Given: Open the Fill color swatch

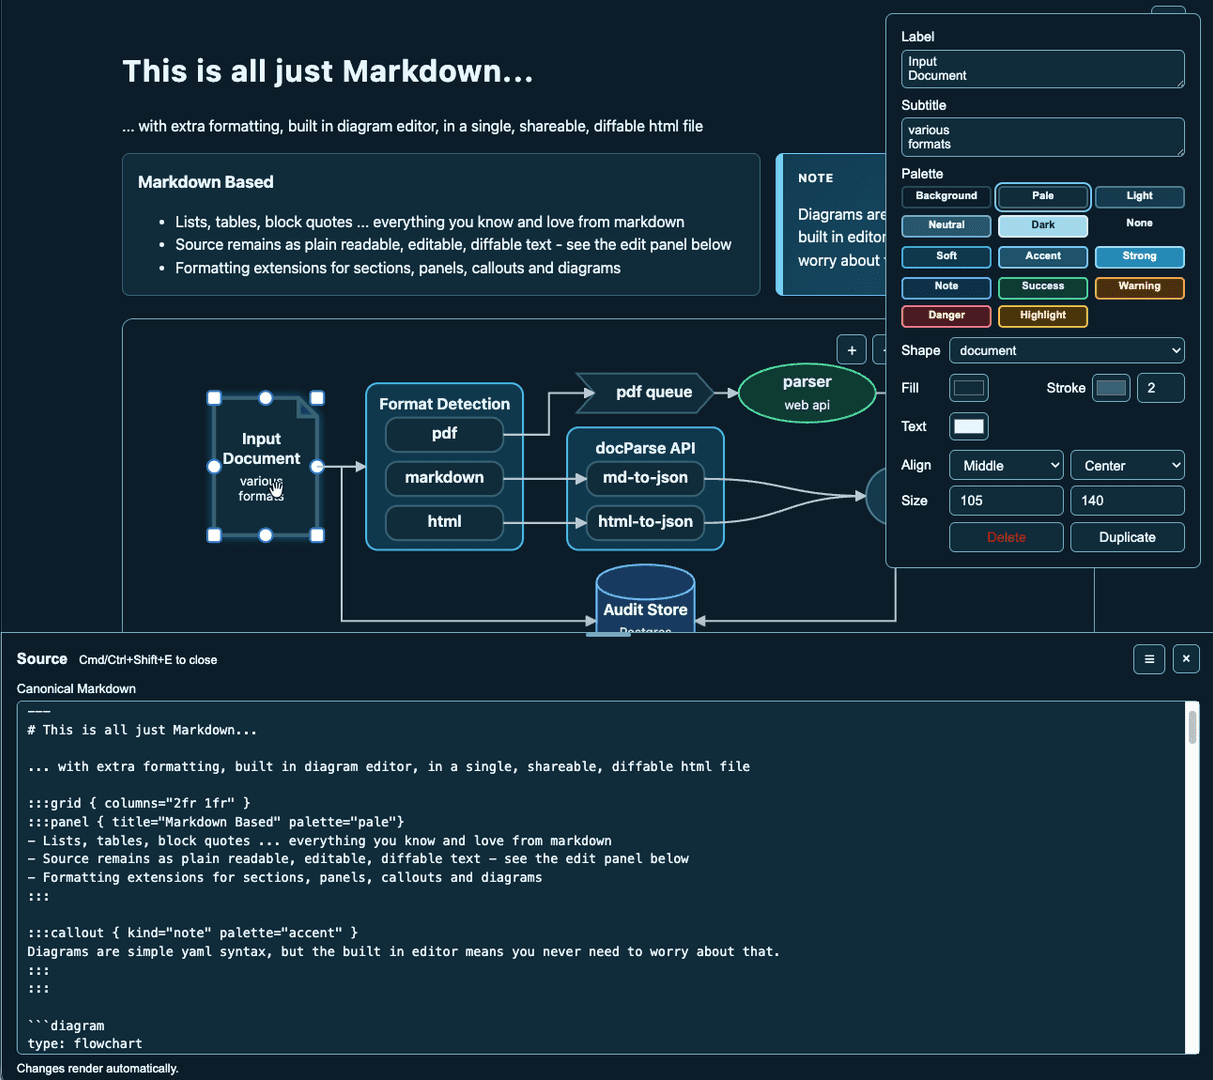Looking at the screenshot, I should point(968,387).
